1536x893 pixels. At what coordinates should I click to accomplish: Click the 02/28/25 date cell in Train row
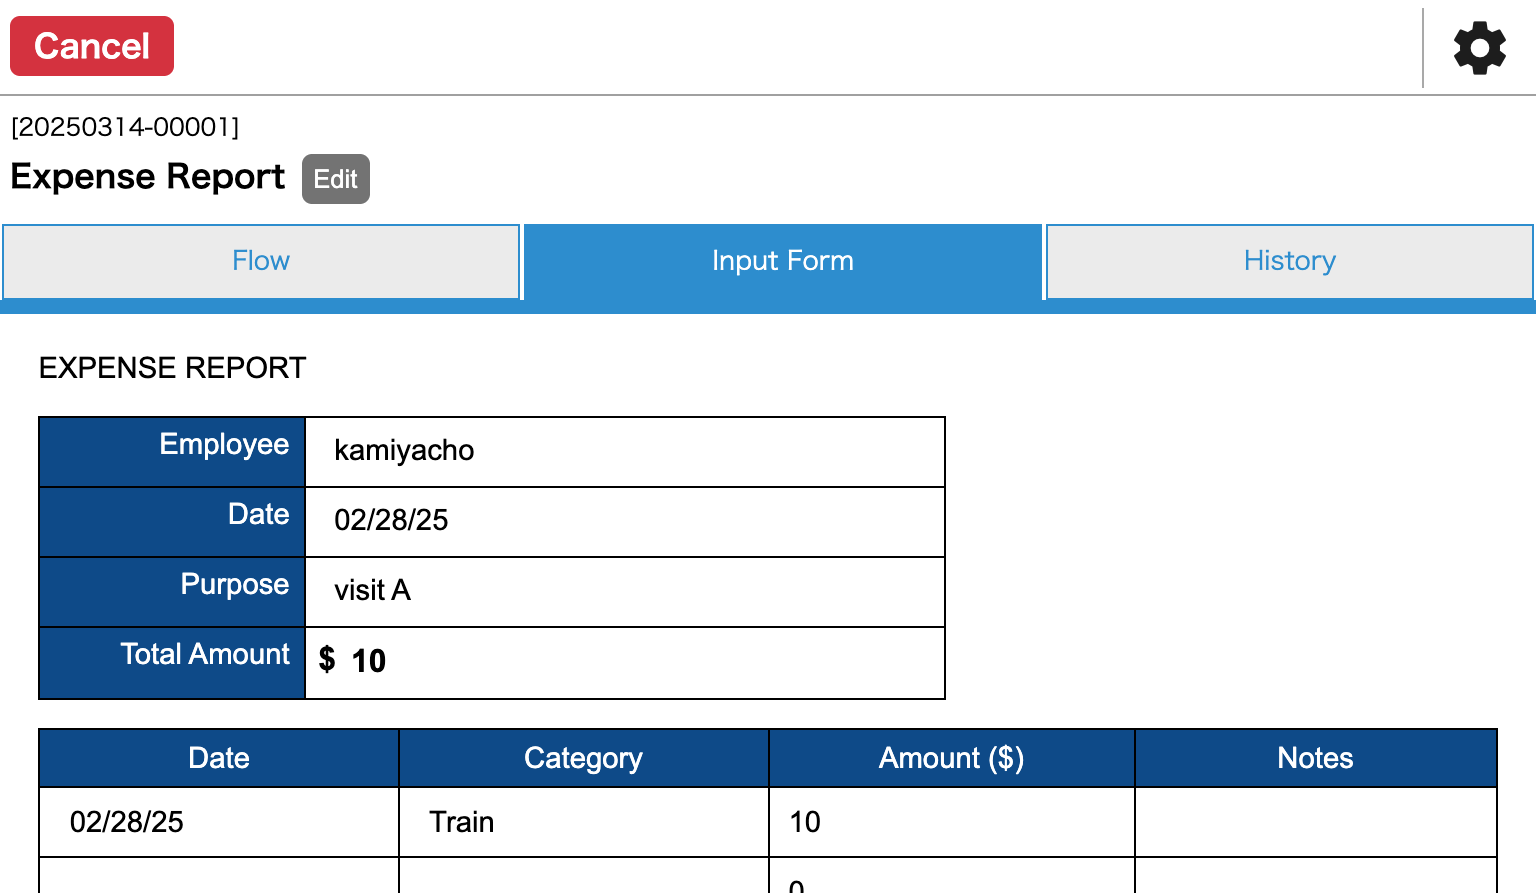(x=219, y=822)
